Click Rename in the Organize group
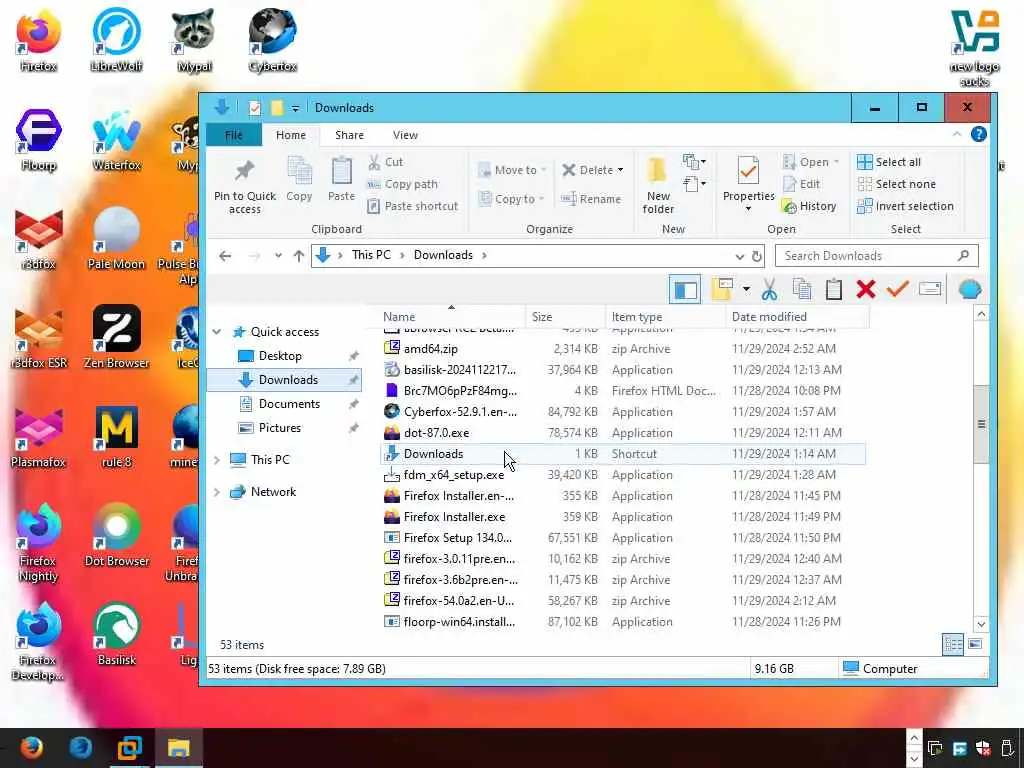The width and height of the screenshot is (1024, 768). point(591,199)
